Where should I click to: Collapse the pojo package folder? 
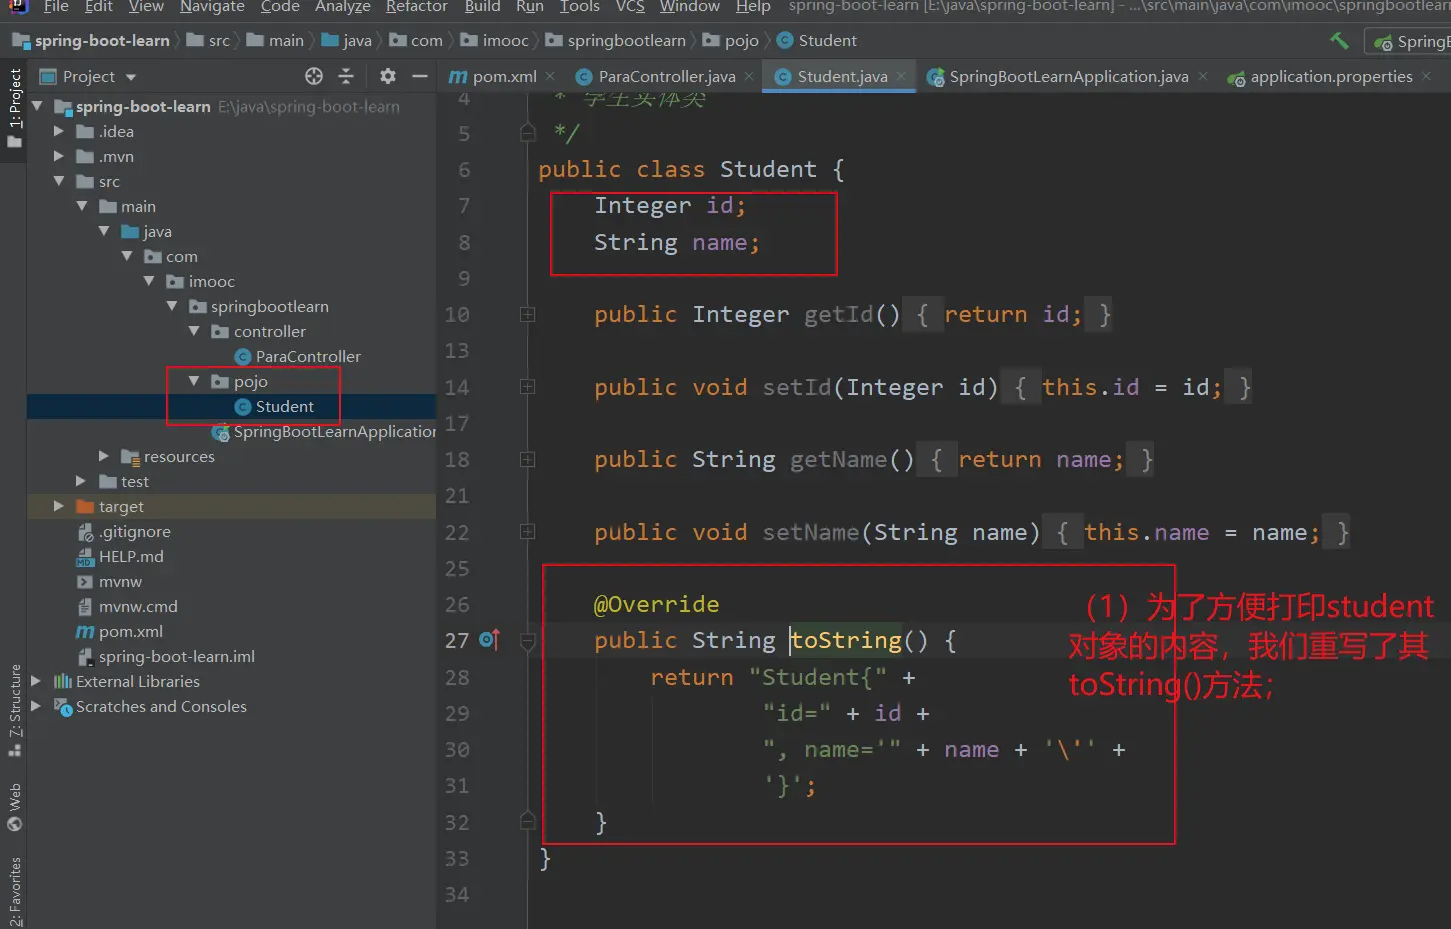(x=194, y=381)
